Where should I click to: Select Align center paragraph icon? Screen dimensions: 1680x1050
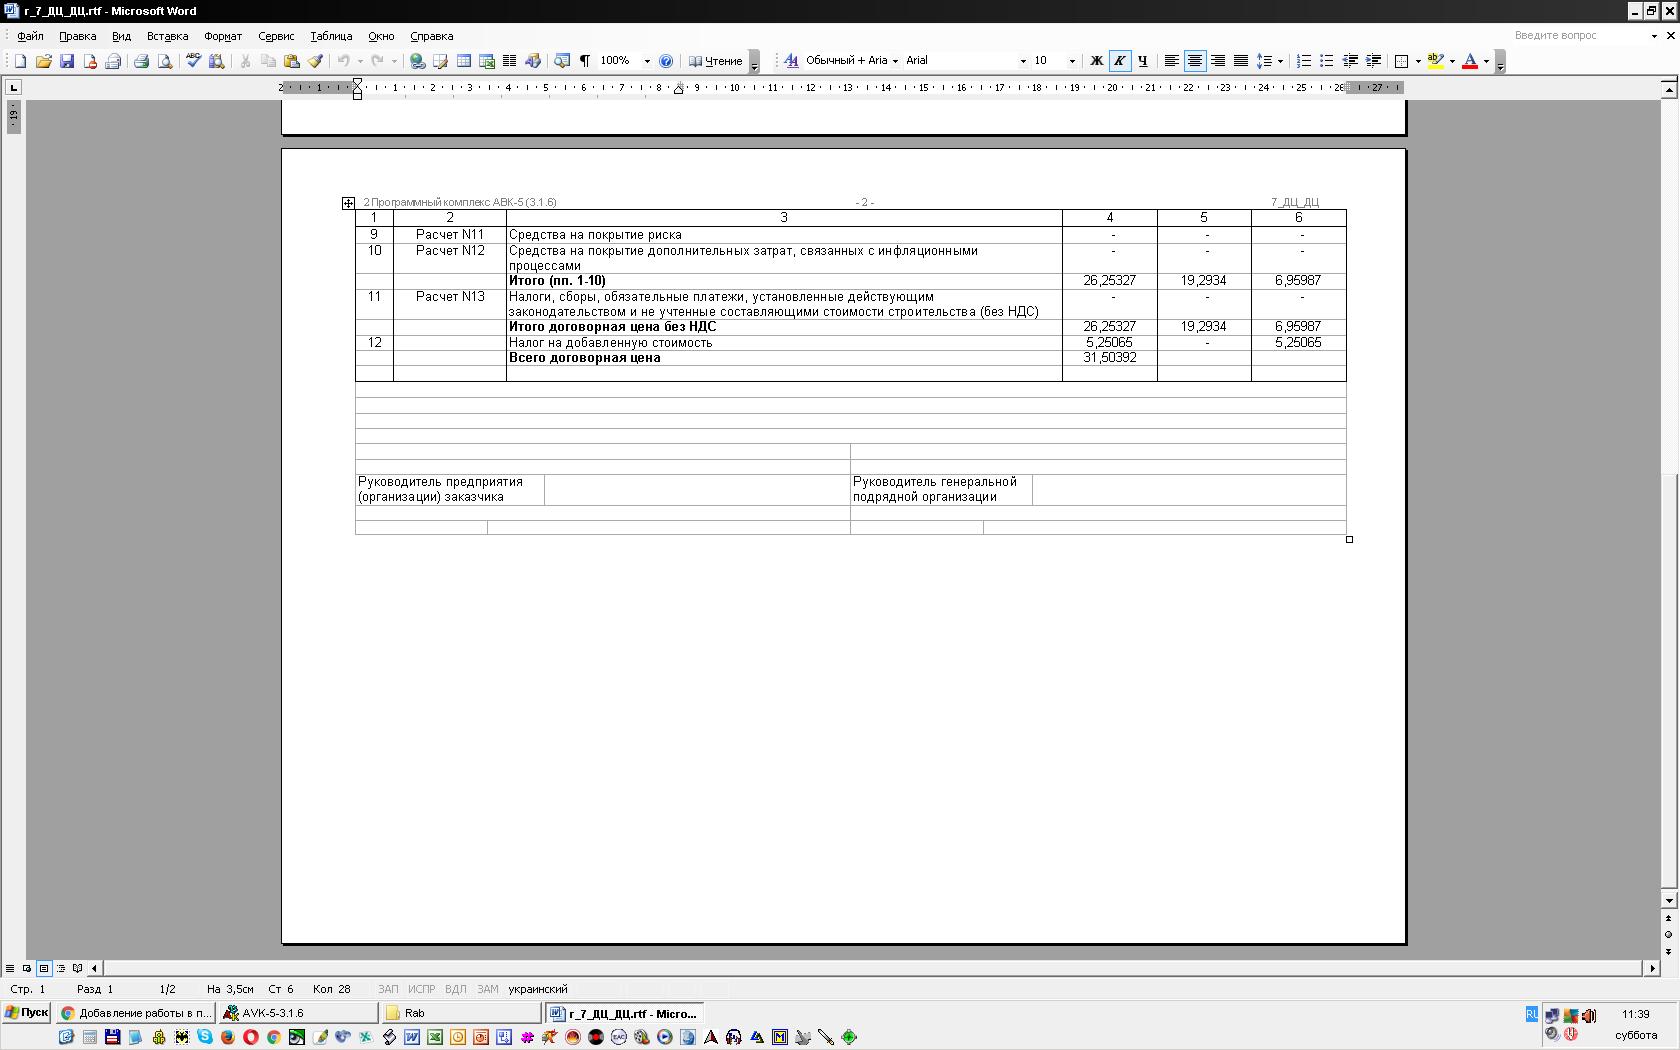pyautogui.click(x=1194, y=61)
